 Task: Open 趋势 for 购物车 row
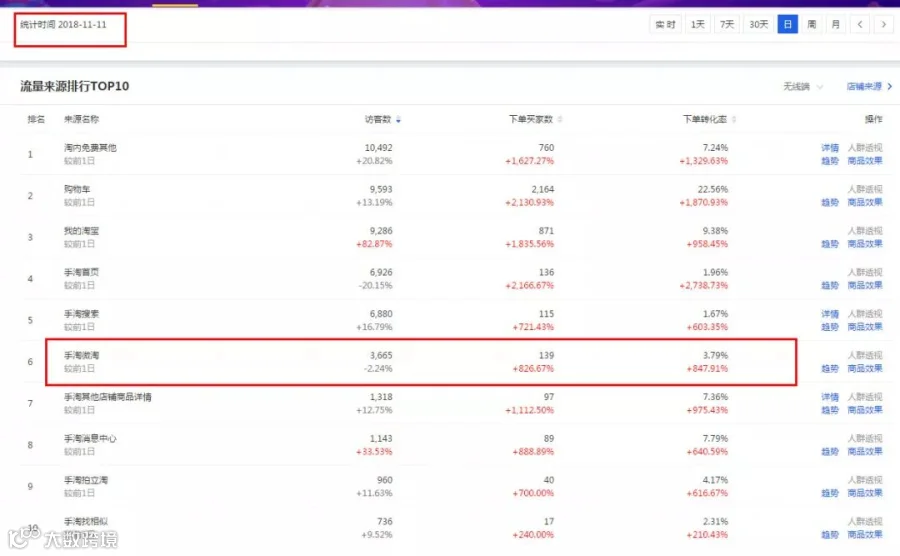830,203
